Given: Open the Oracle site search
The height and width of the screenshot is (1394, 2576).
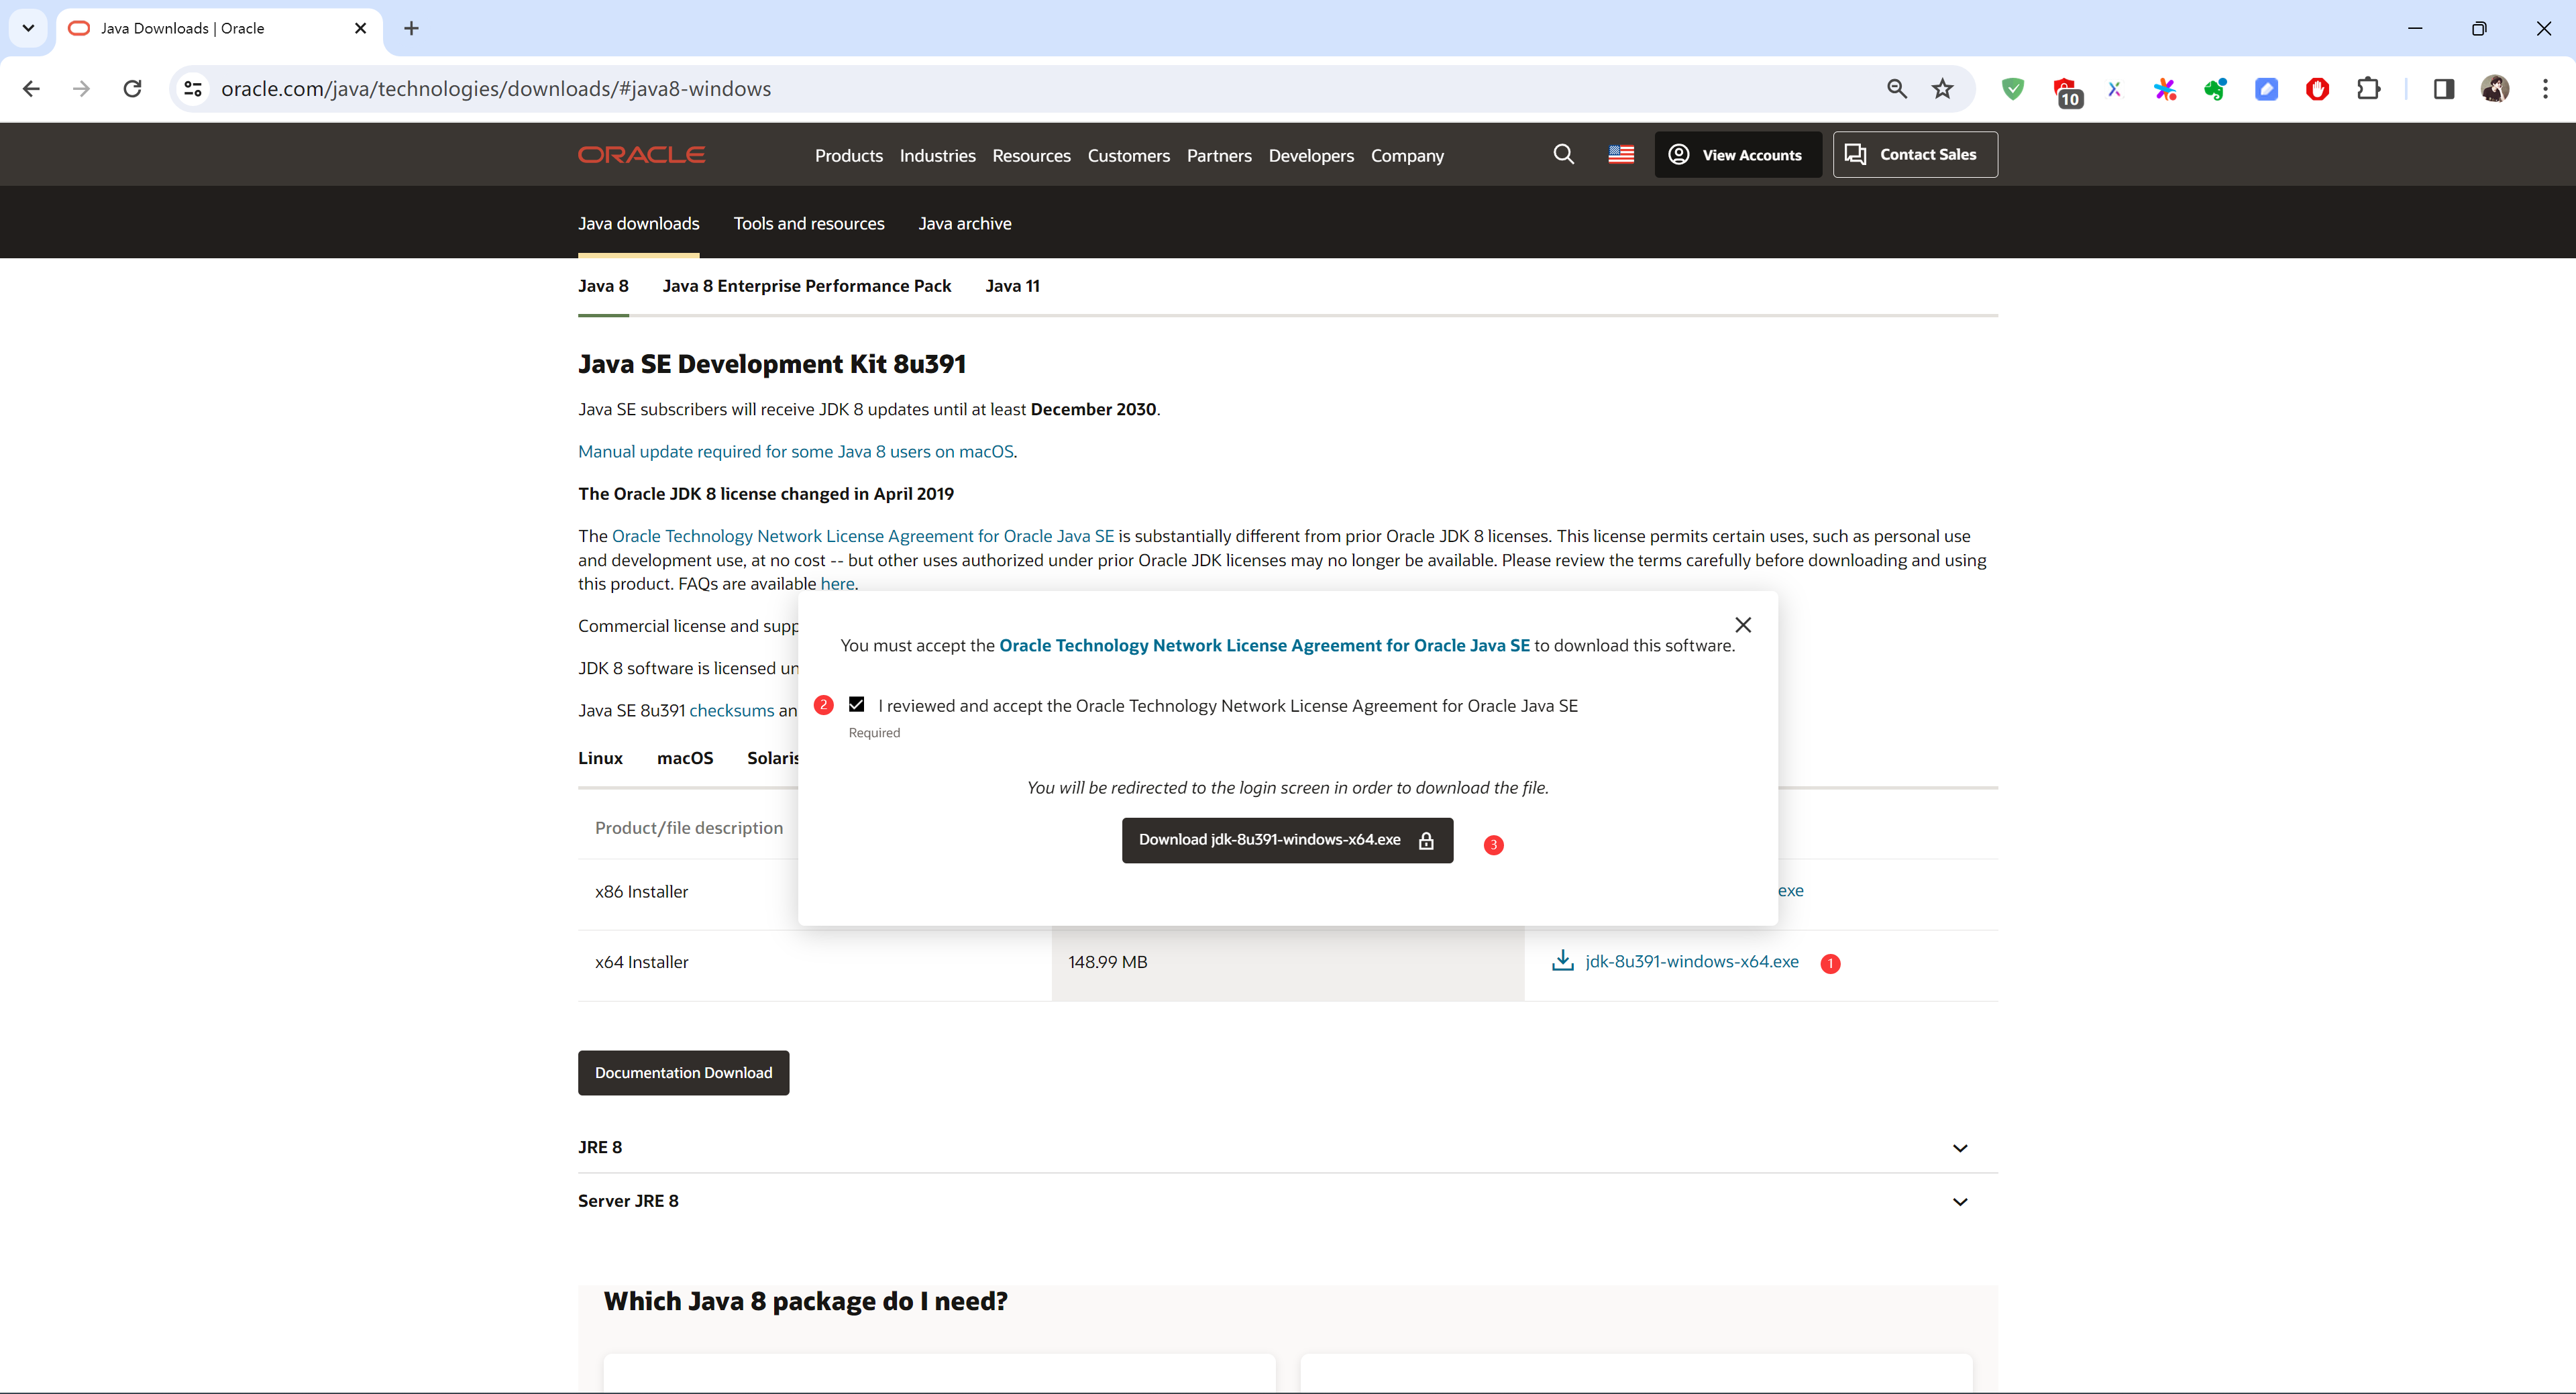Looking at the screenshot, I should 1564,154.
